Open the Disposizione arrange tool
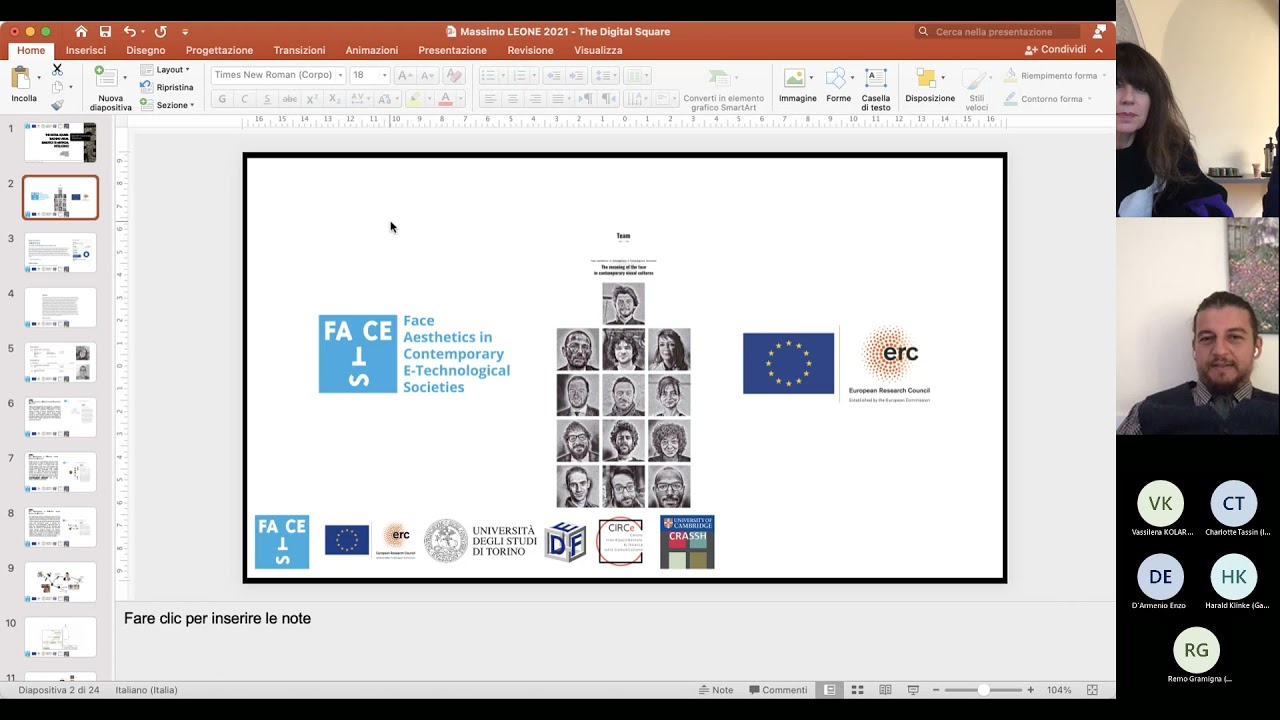 tap(930, 86)
